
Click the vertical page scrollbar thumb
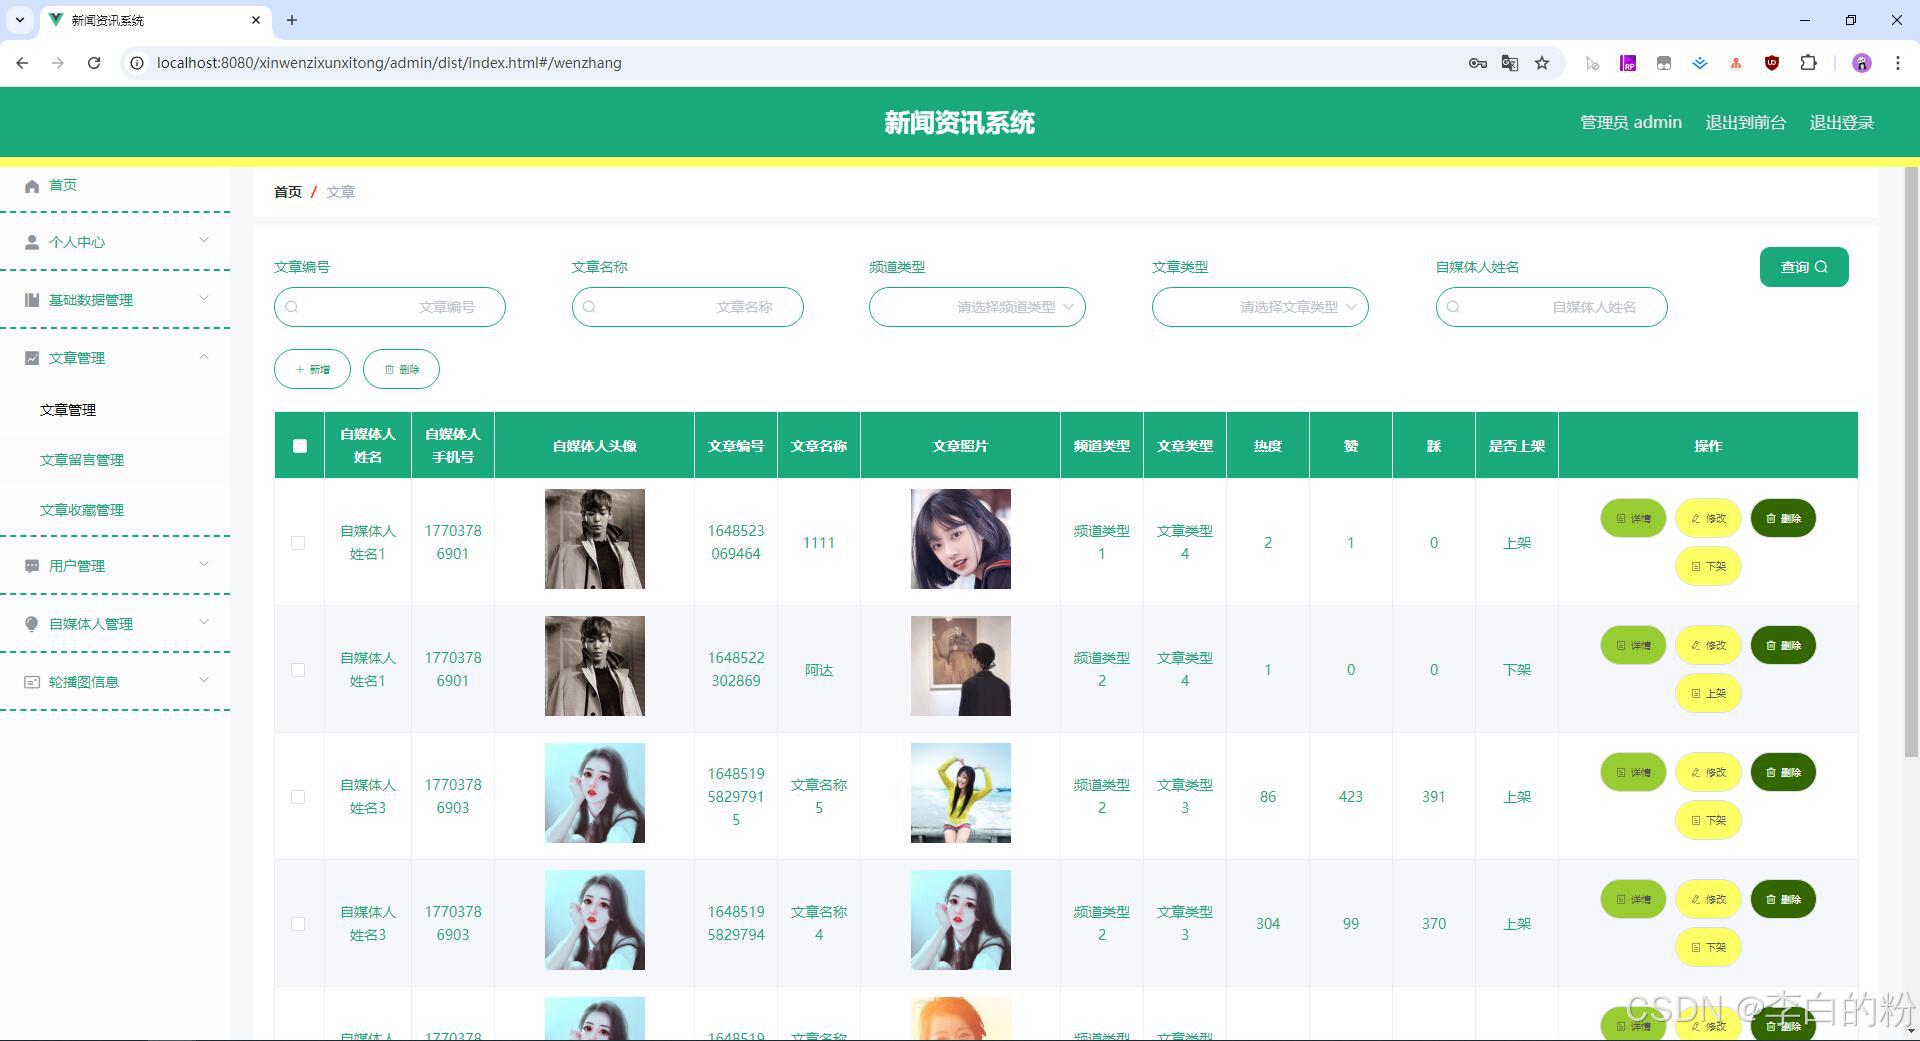(1911, 462)
